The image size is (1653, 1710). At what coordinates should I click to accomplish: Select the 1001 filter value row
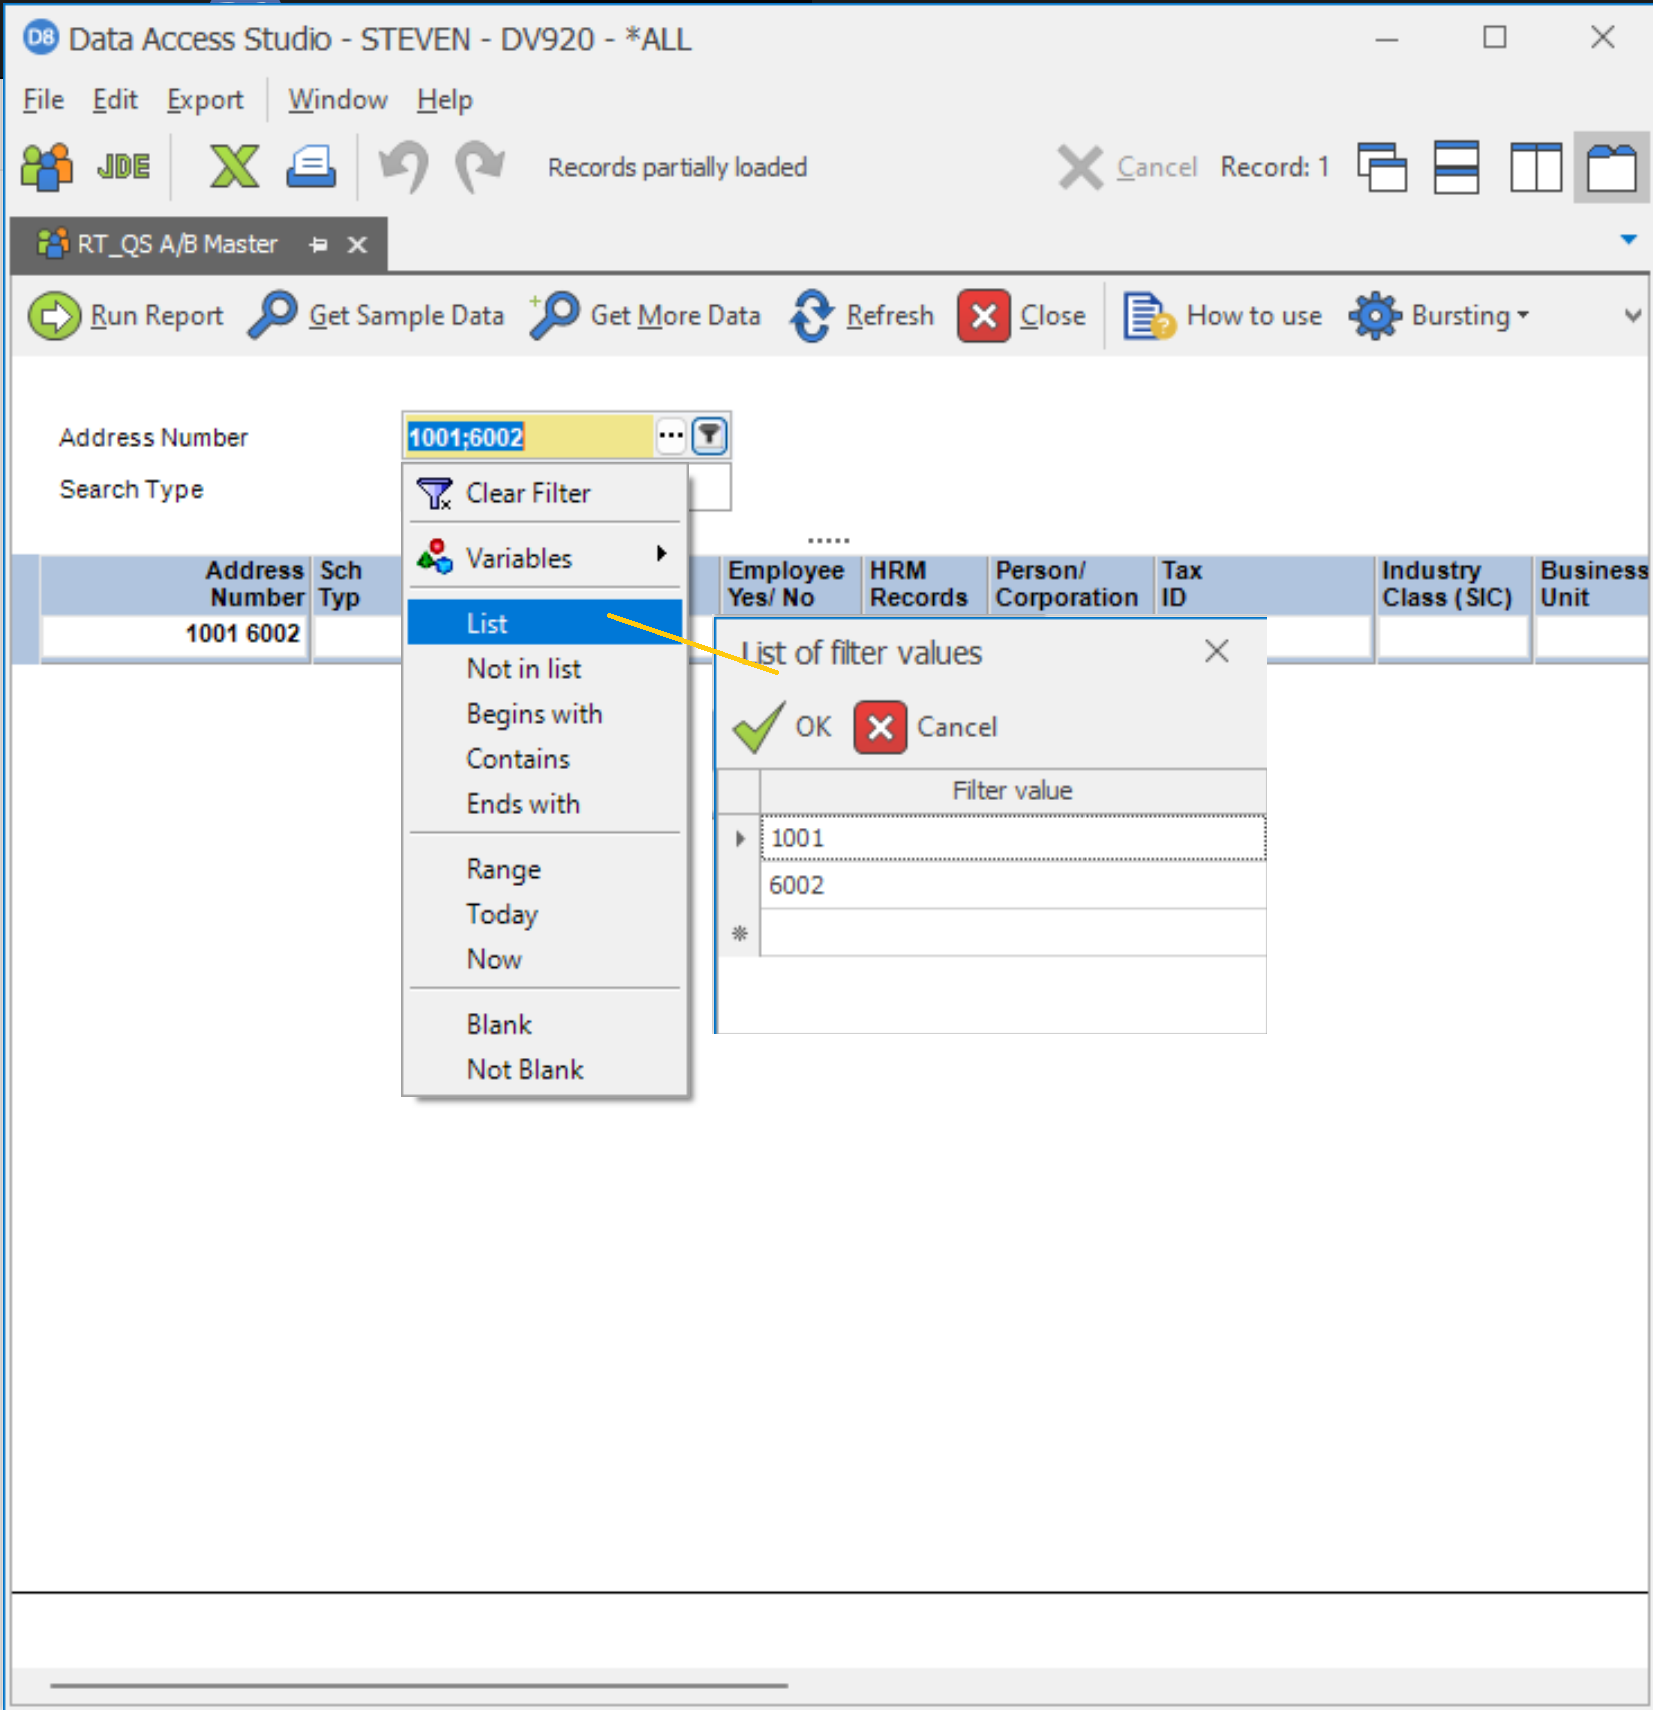tap(1013, 838)
